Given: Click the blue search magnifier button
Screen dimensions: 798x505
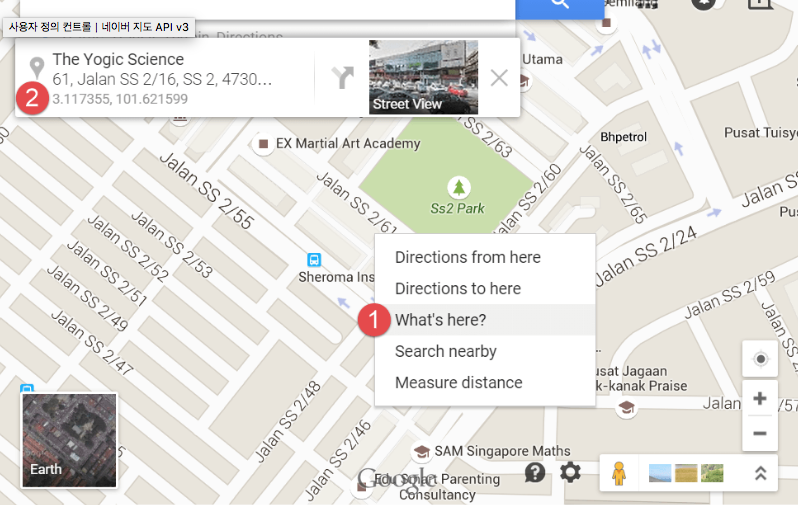Looking at the screenshot, I should click(559, 8).
